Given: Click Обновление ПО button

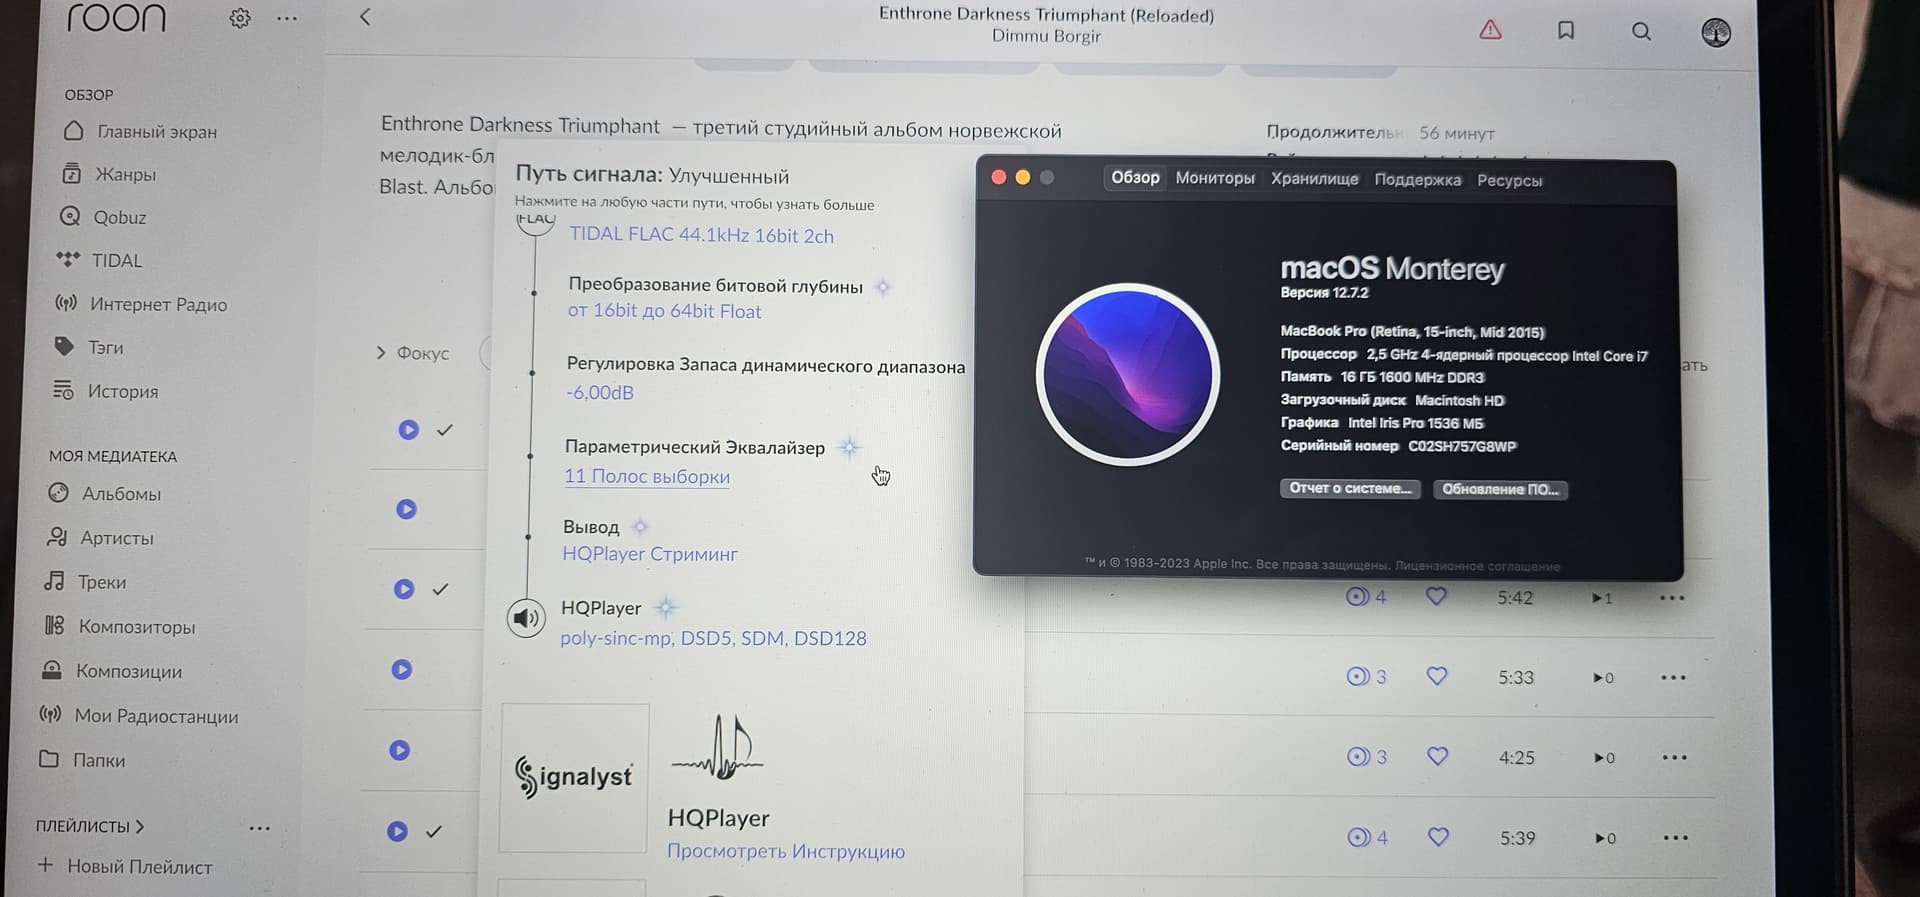Looking at the screenshot, I should pyautogui.click(x=1500, y=489).
